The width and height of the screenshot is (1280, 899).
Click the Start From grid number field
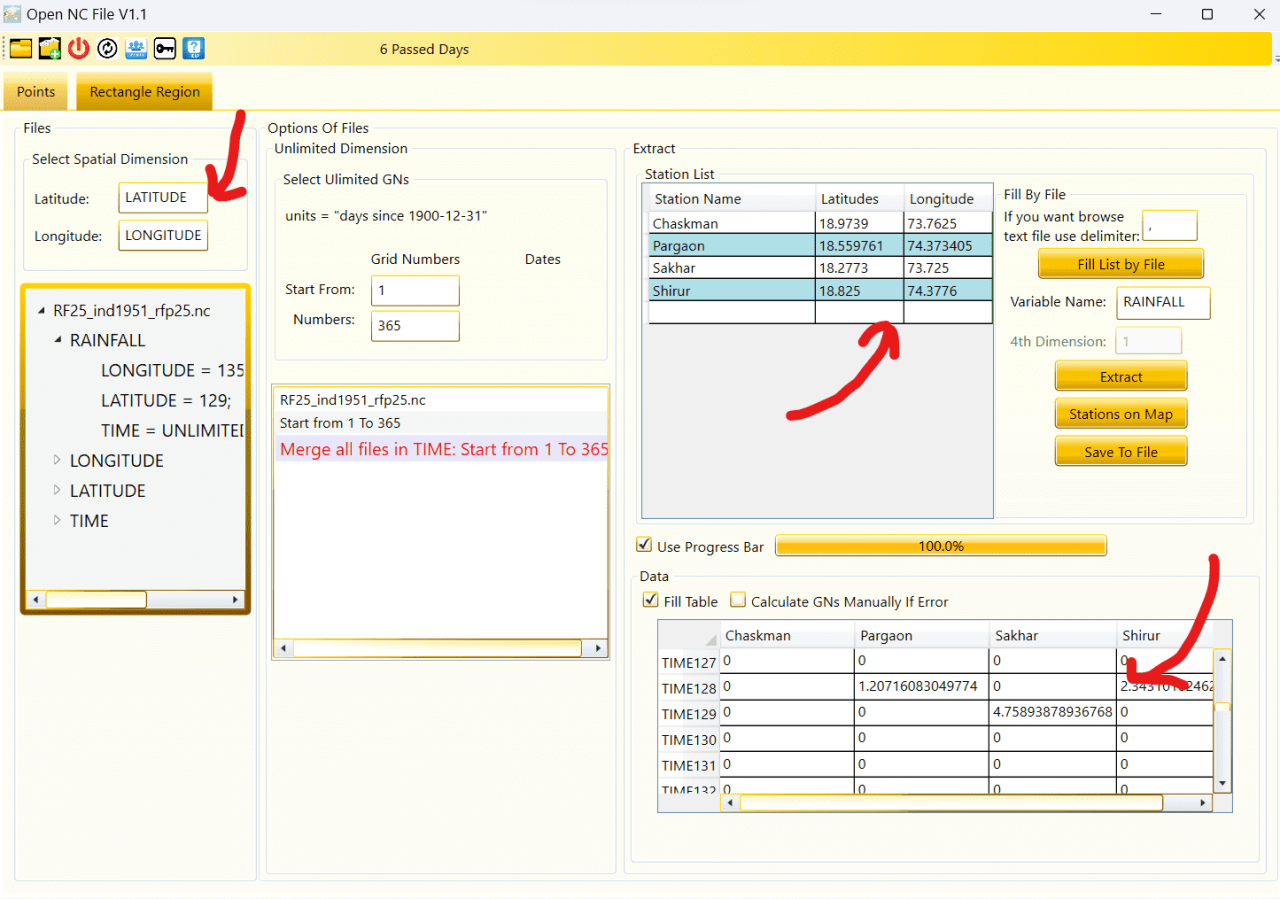pyautogui.click(x=415, y=291)
